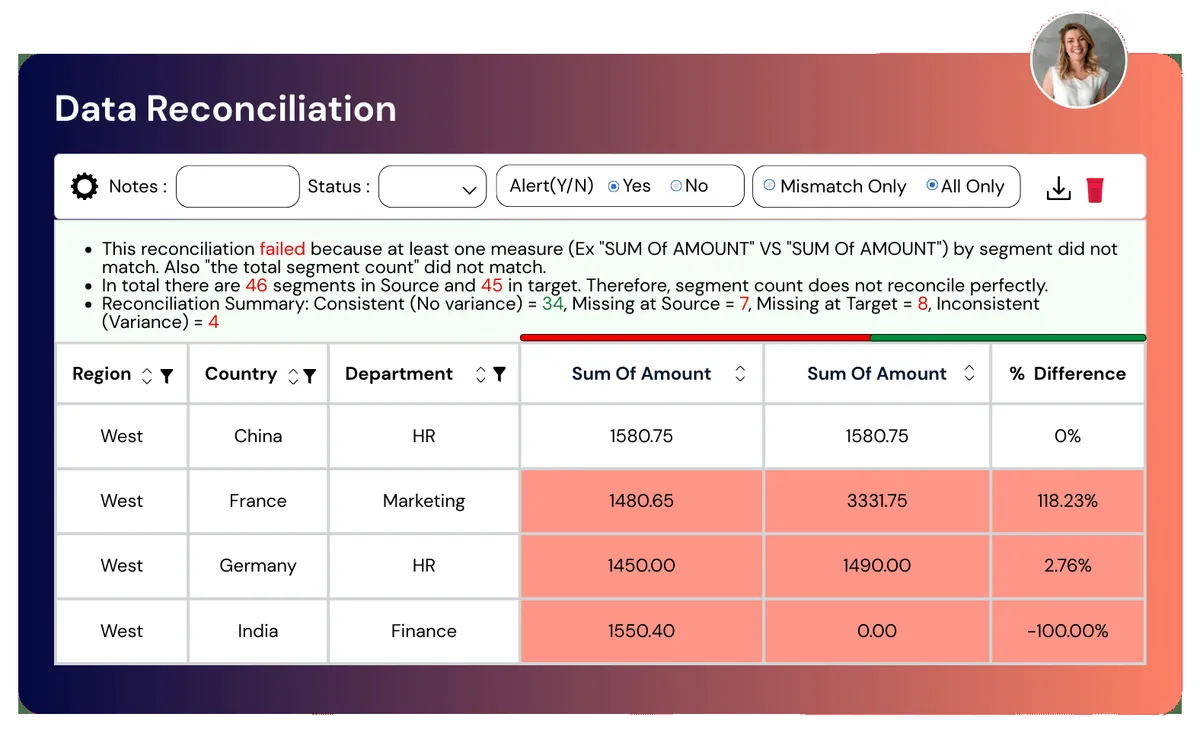Select source amount 1480.65 cell
The image size is (1200, 732).
pos(641,501)
